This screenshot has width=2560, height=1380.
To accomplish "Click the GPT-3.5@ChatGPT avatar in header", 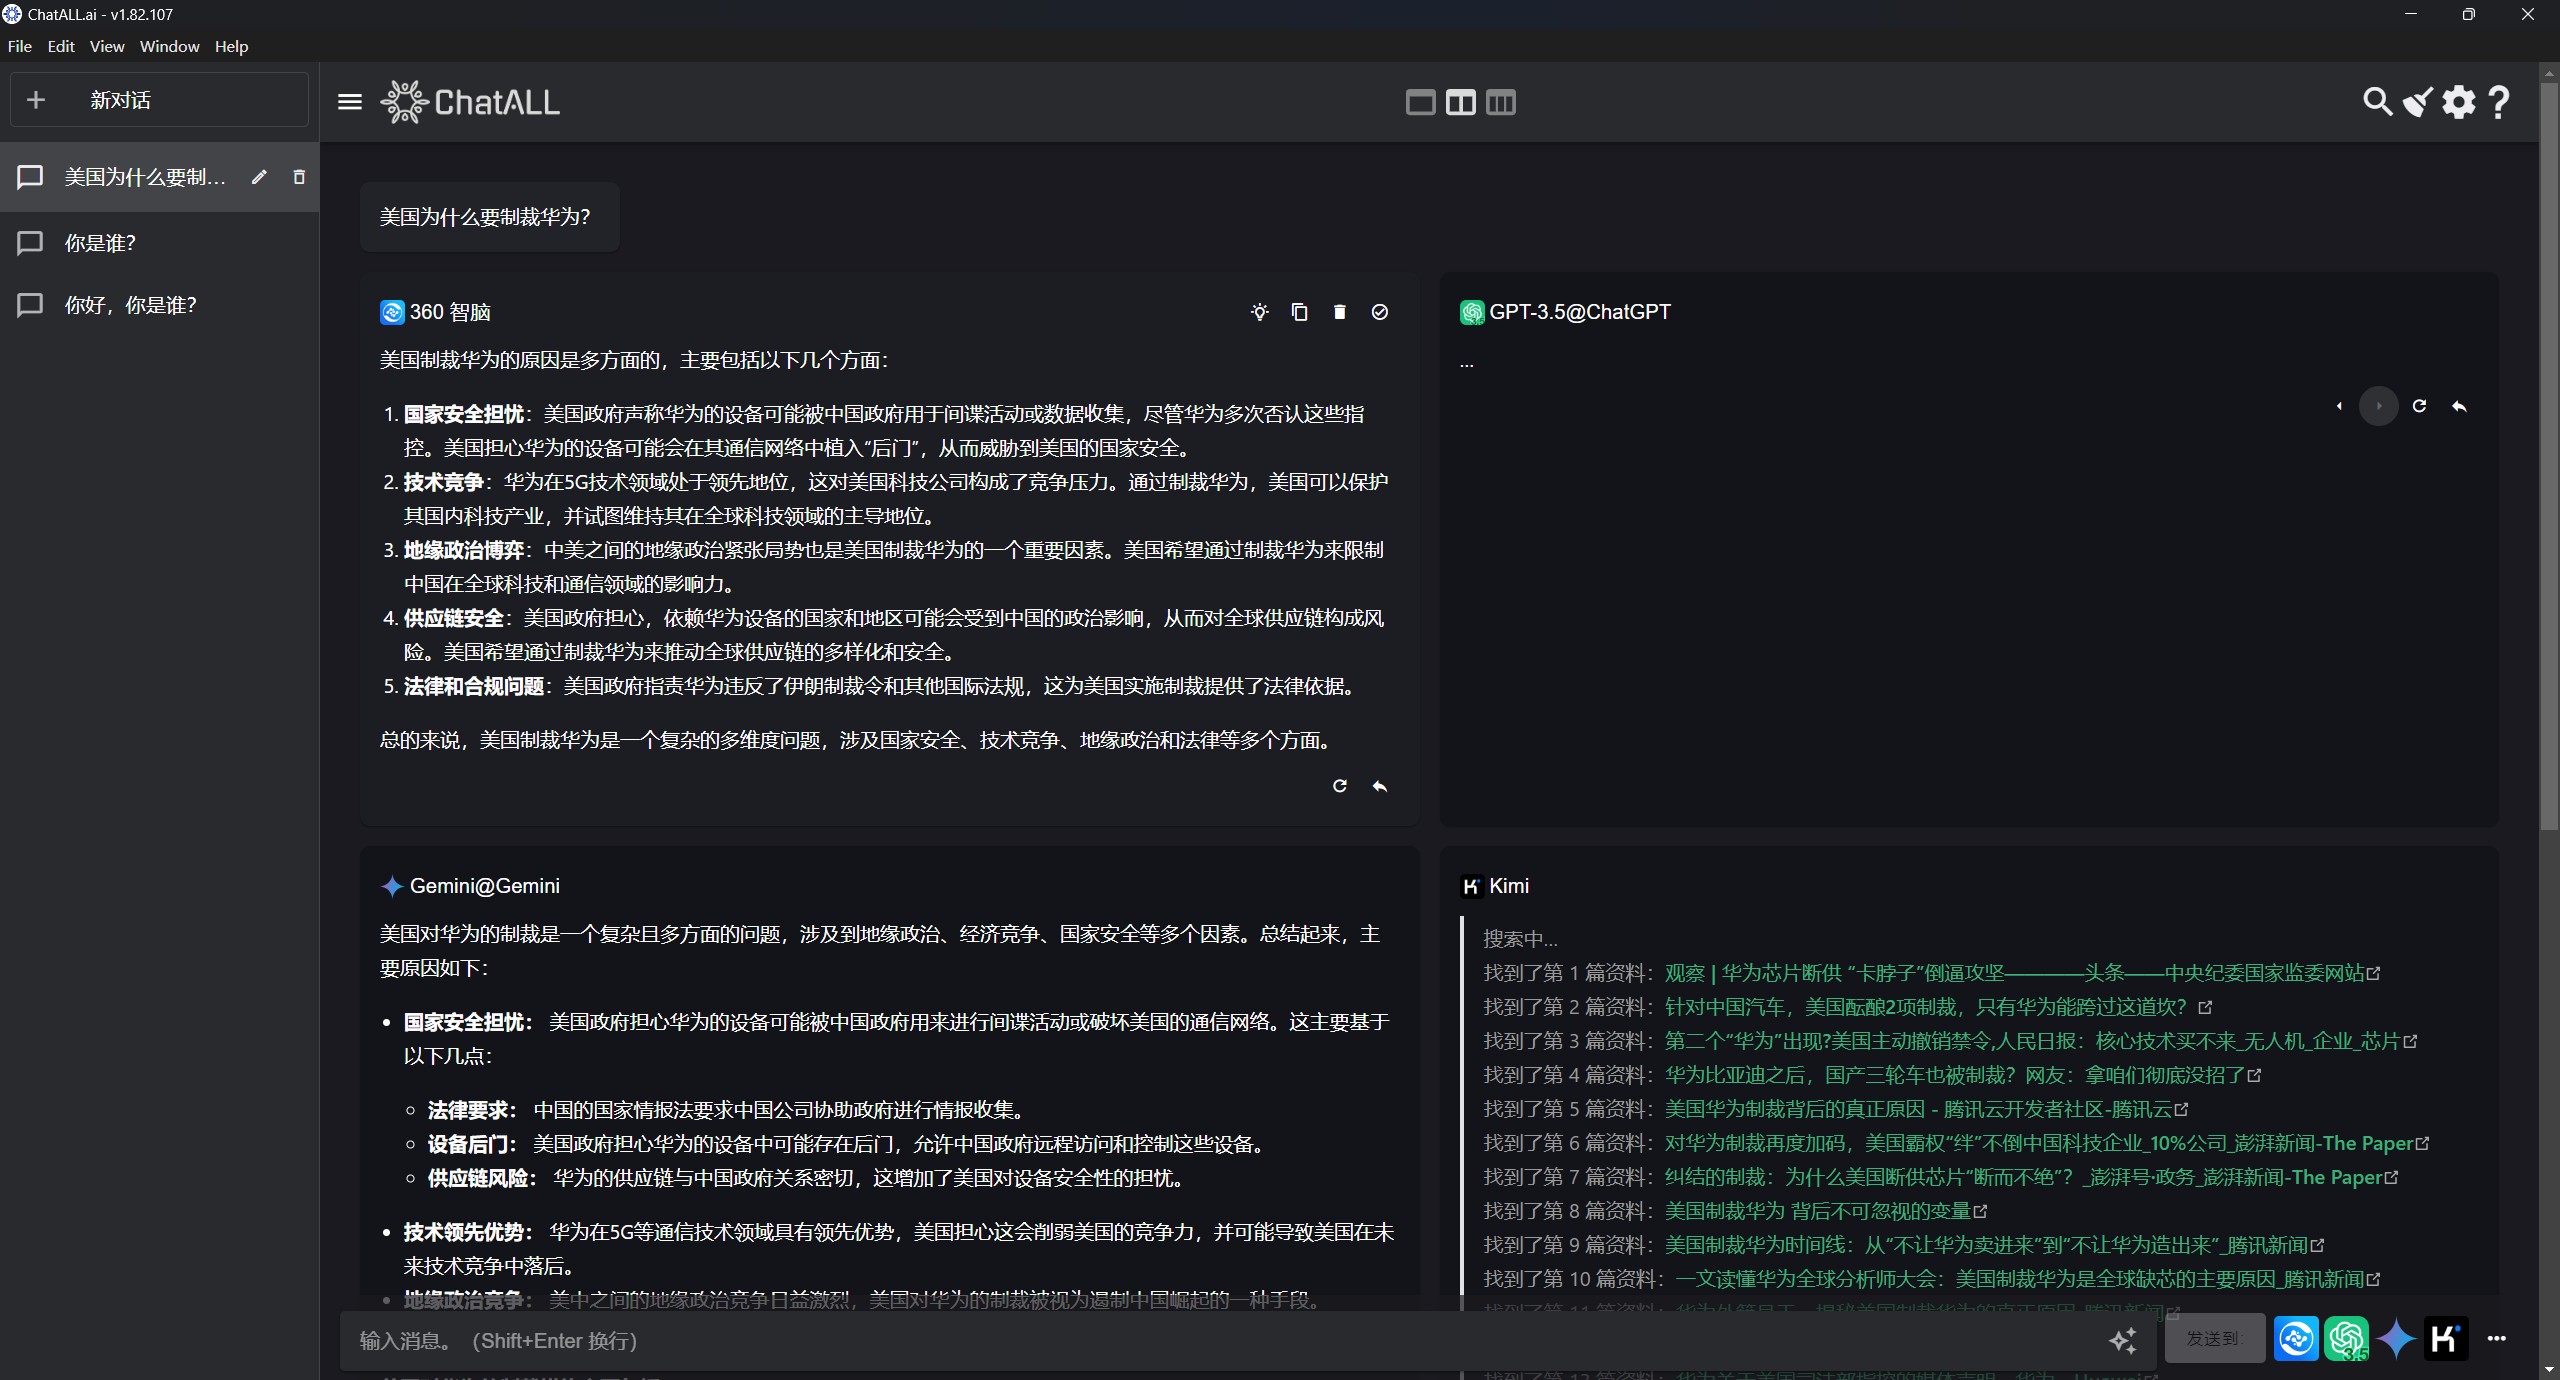I will click(x=1472, y=312).
